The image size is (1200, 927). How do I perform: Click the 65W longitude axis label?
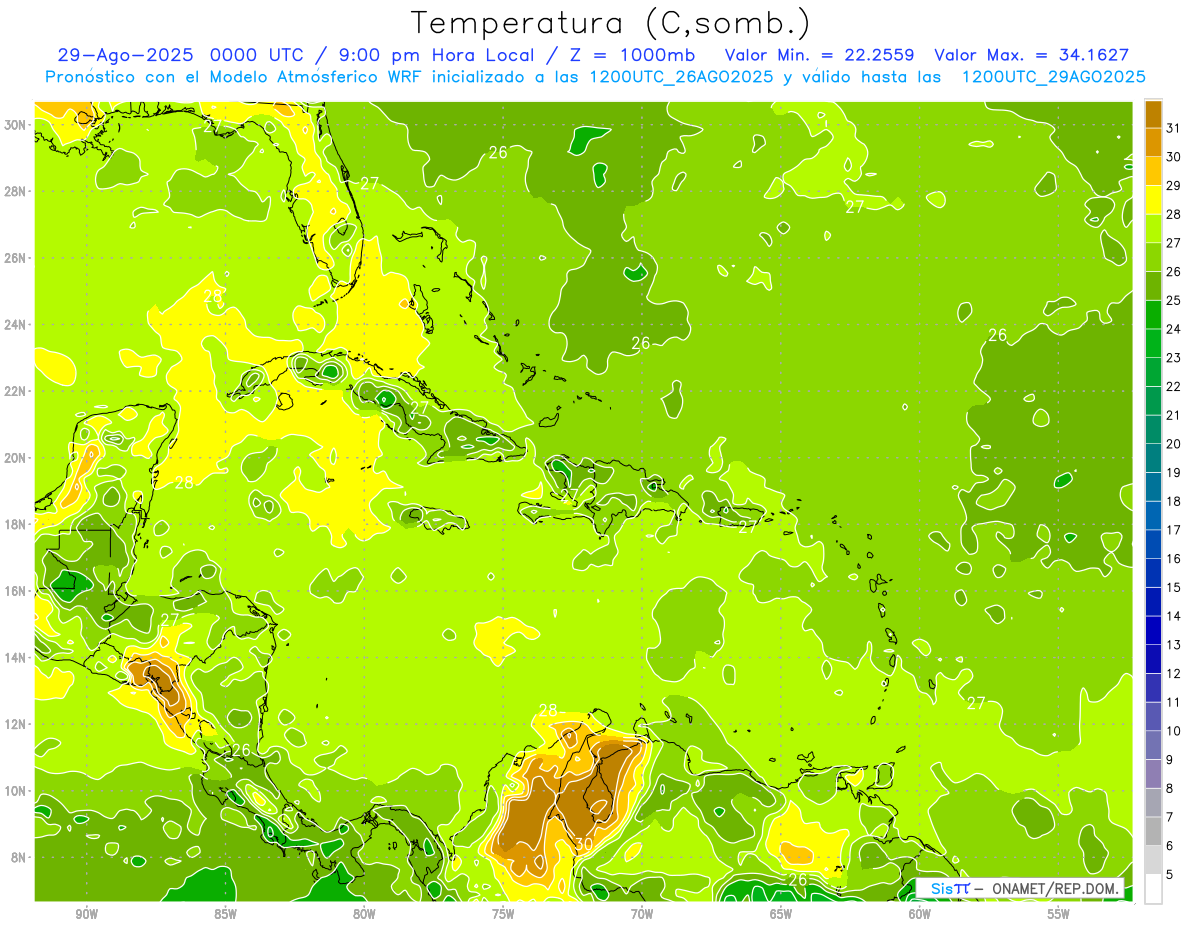pos(781,914)
